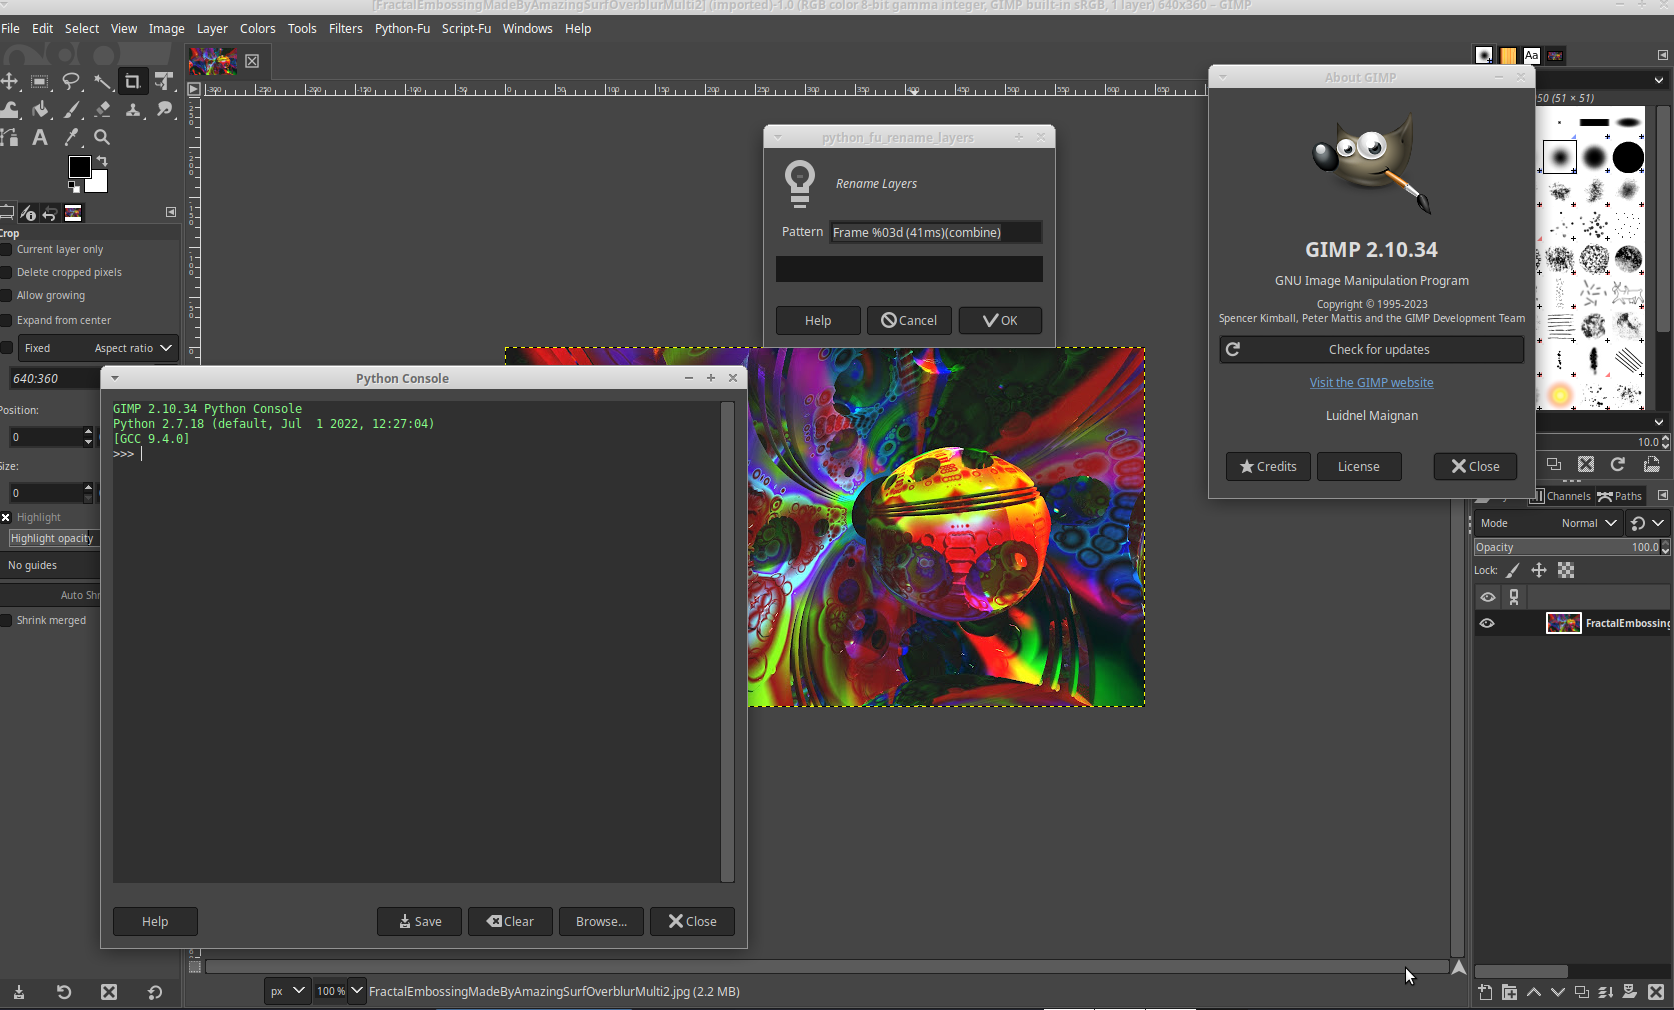The height and width of the screenshot is (1010, 1674).
Task: Enable the Current layer only checkbox
Action: (7, 250)
